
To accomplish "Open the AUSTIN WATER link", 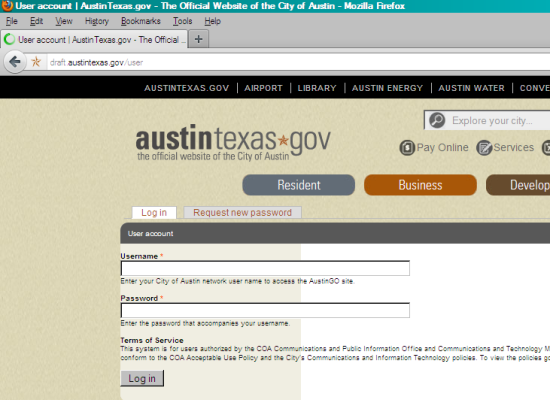I will click(471, 88).
